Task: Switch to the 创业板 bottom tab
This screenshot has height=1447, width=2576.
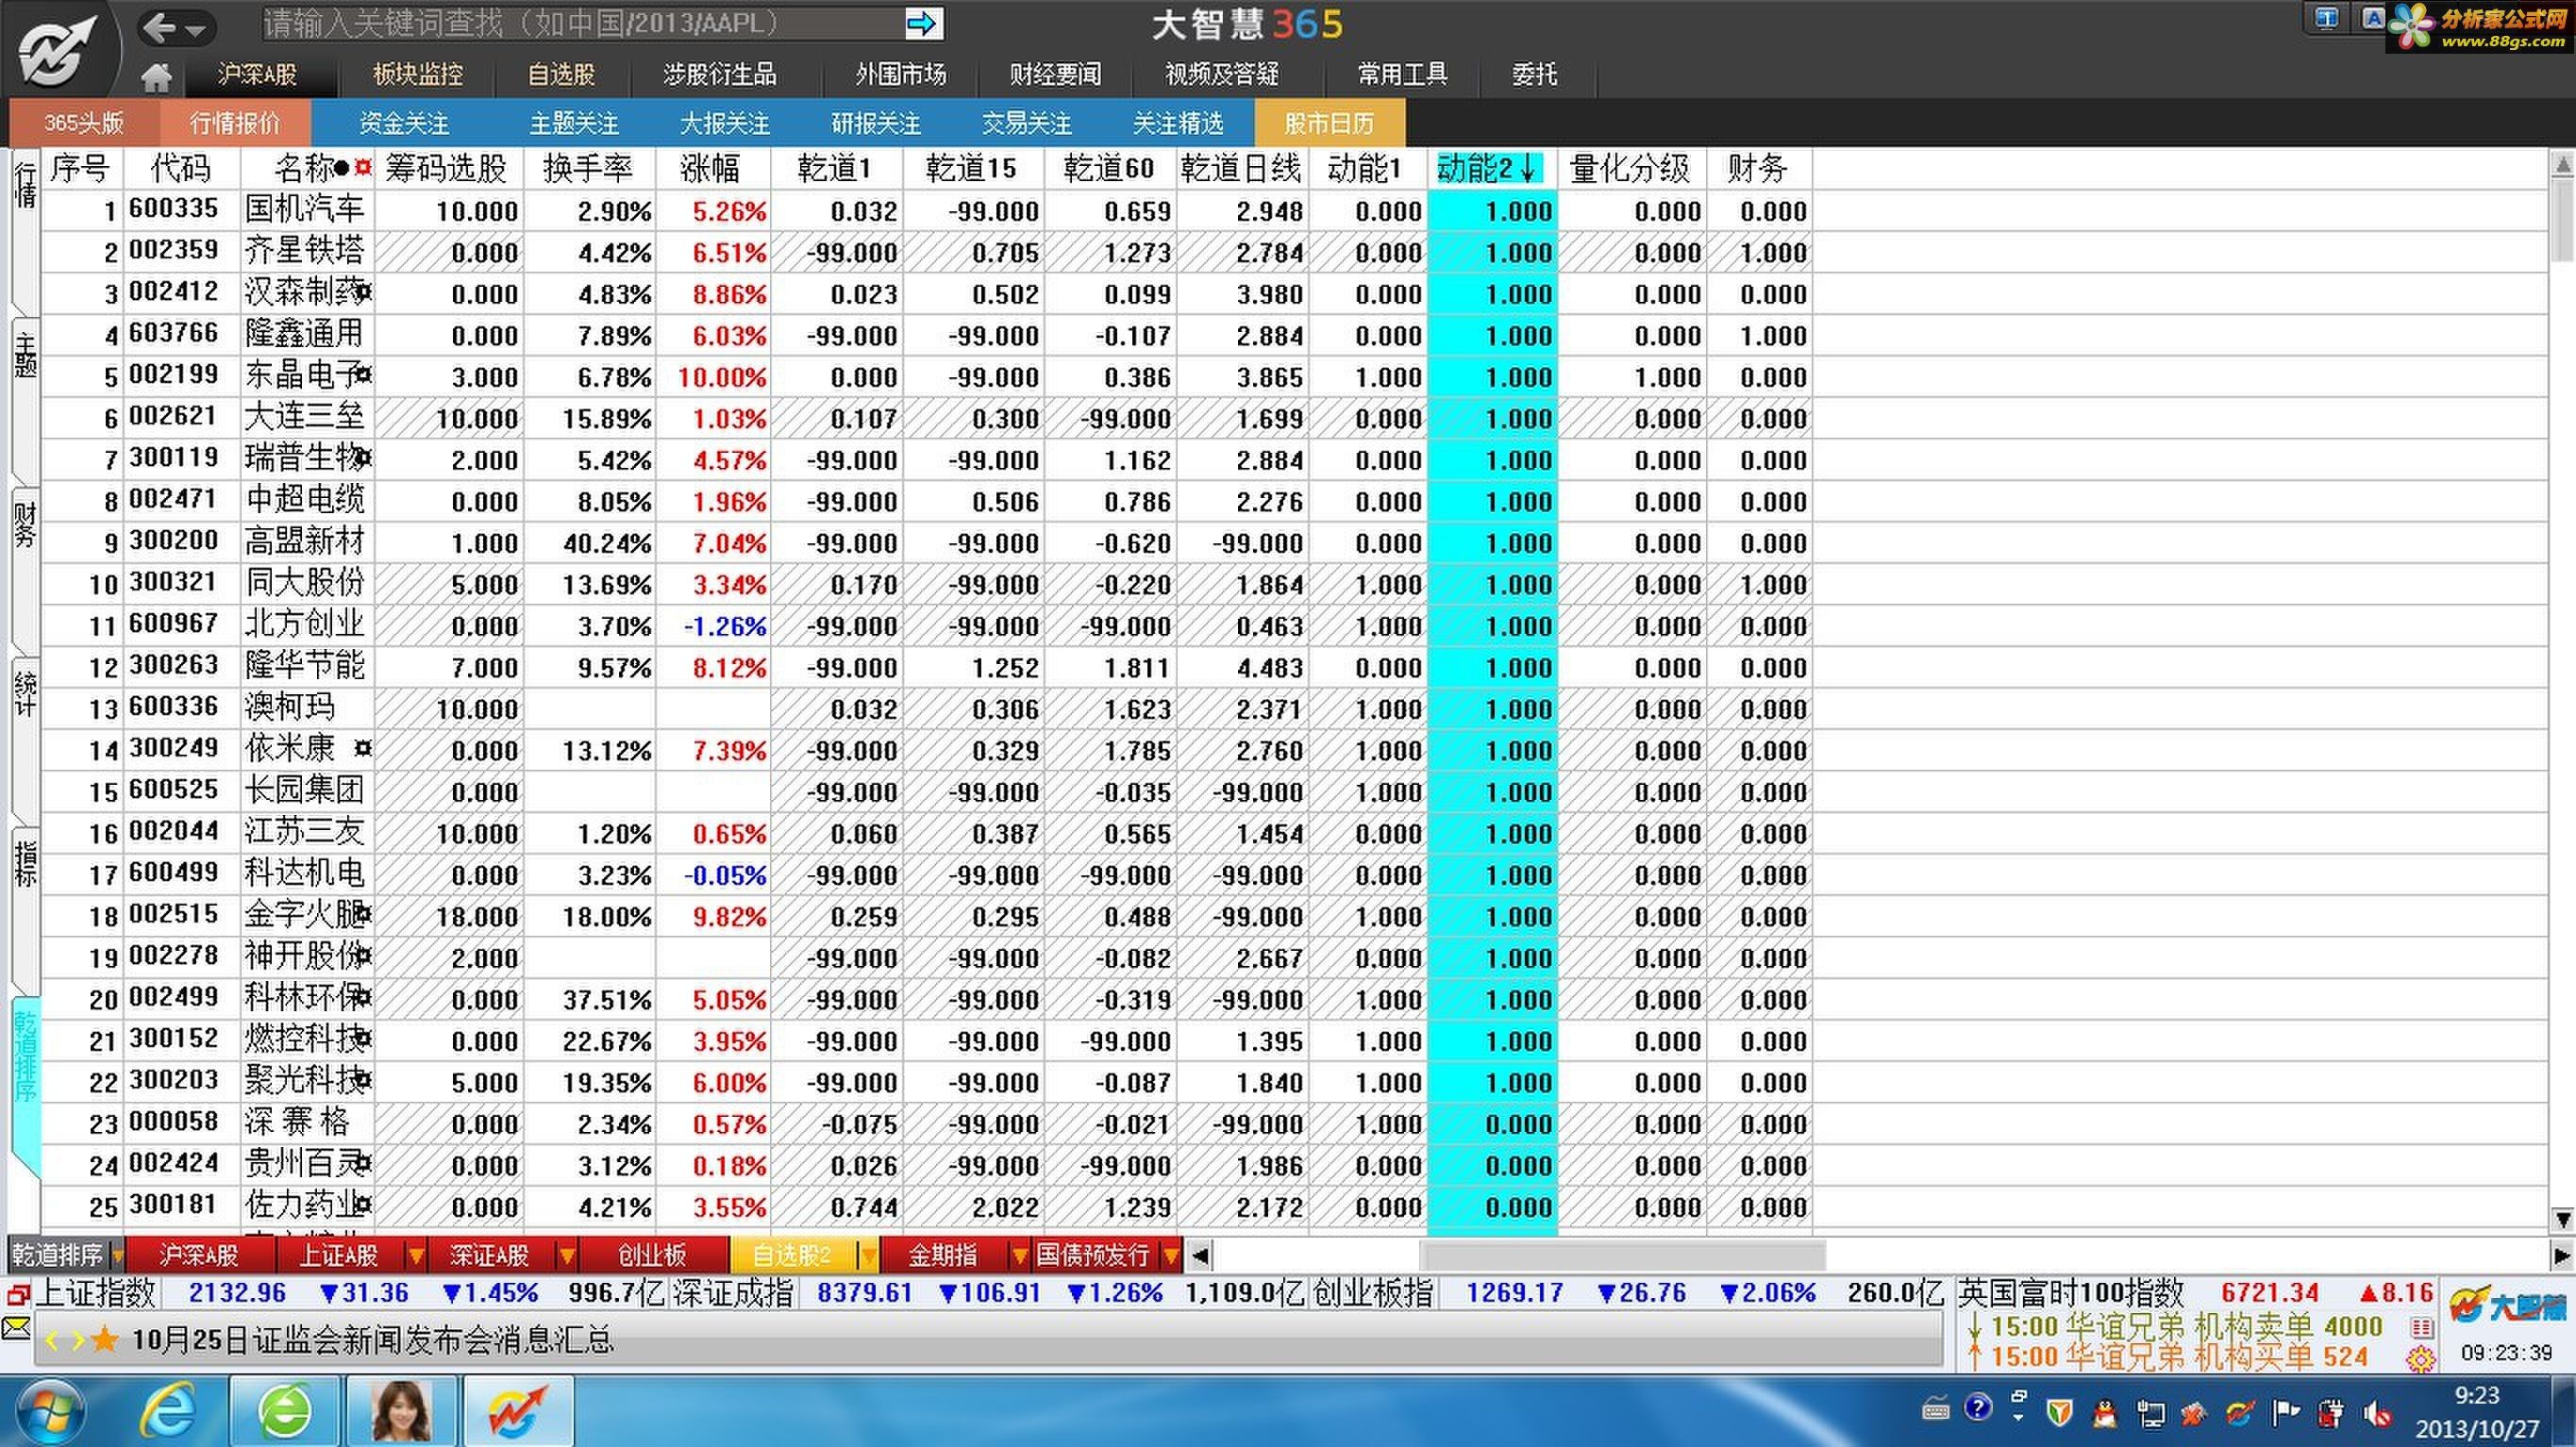Action: (653, 1255)
